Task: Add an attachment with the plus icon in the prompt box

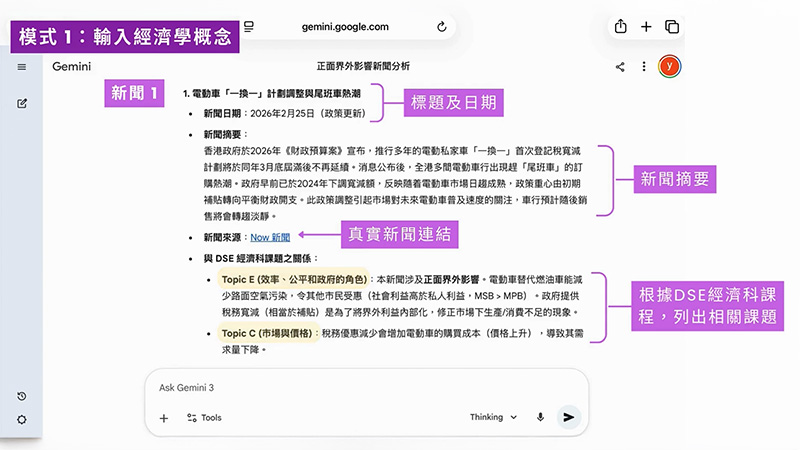Action: (164, 418)
